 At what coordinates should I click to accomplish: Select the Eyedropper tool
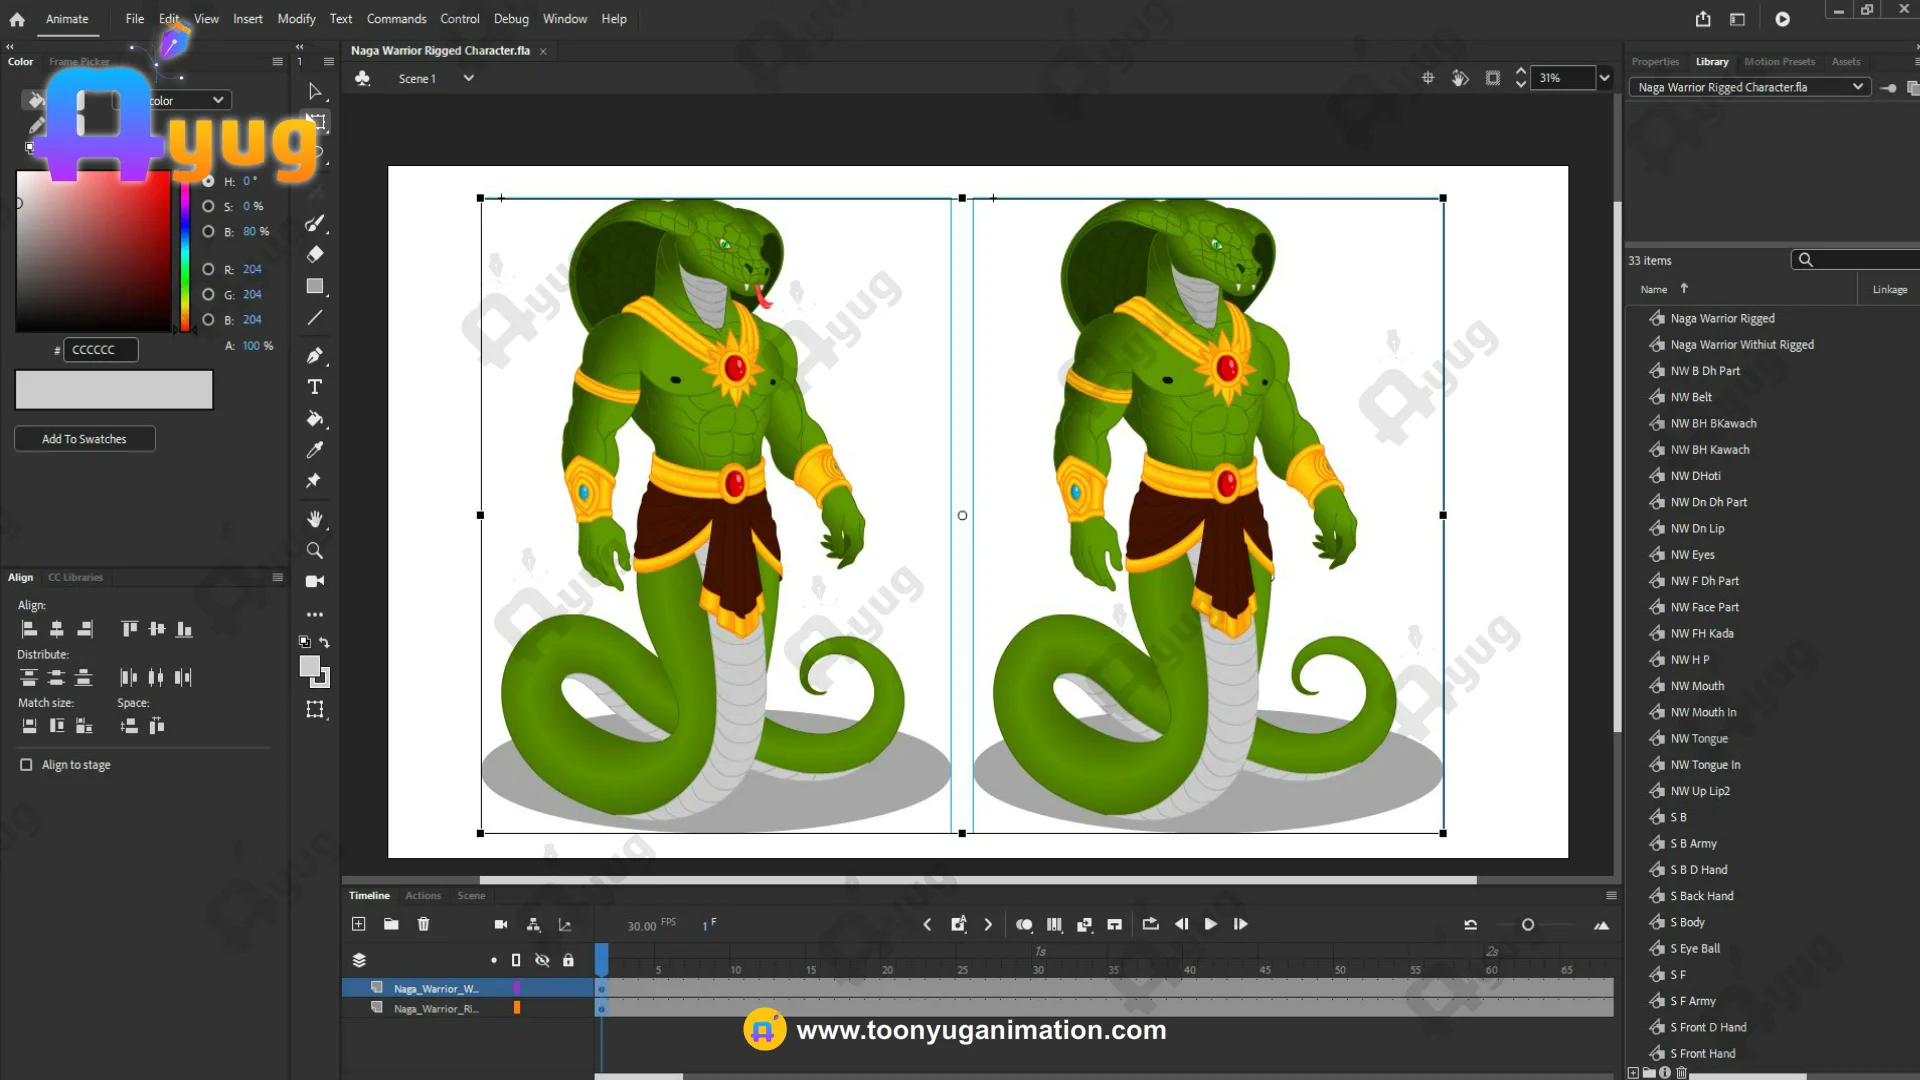click(x=315, y=450)
